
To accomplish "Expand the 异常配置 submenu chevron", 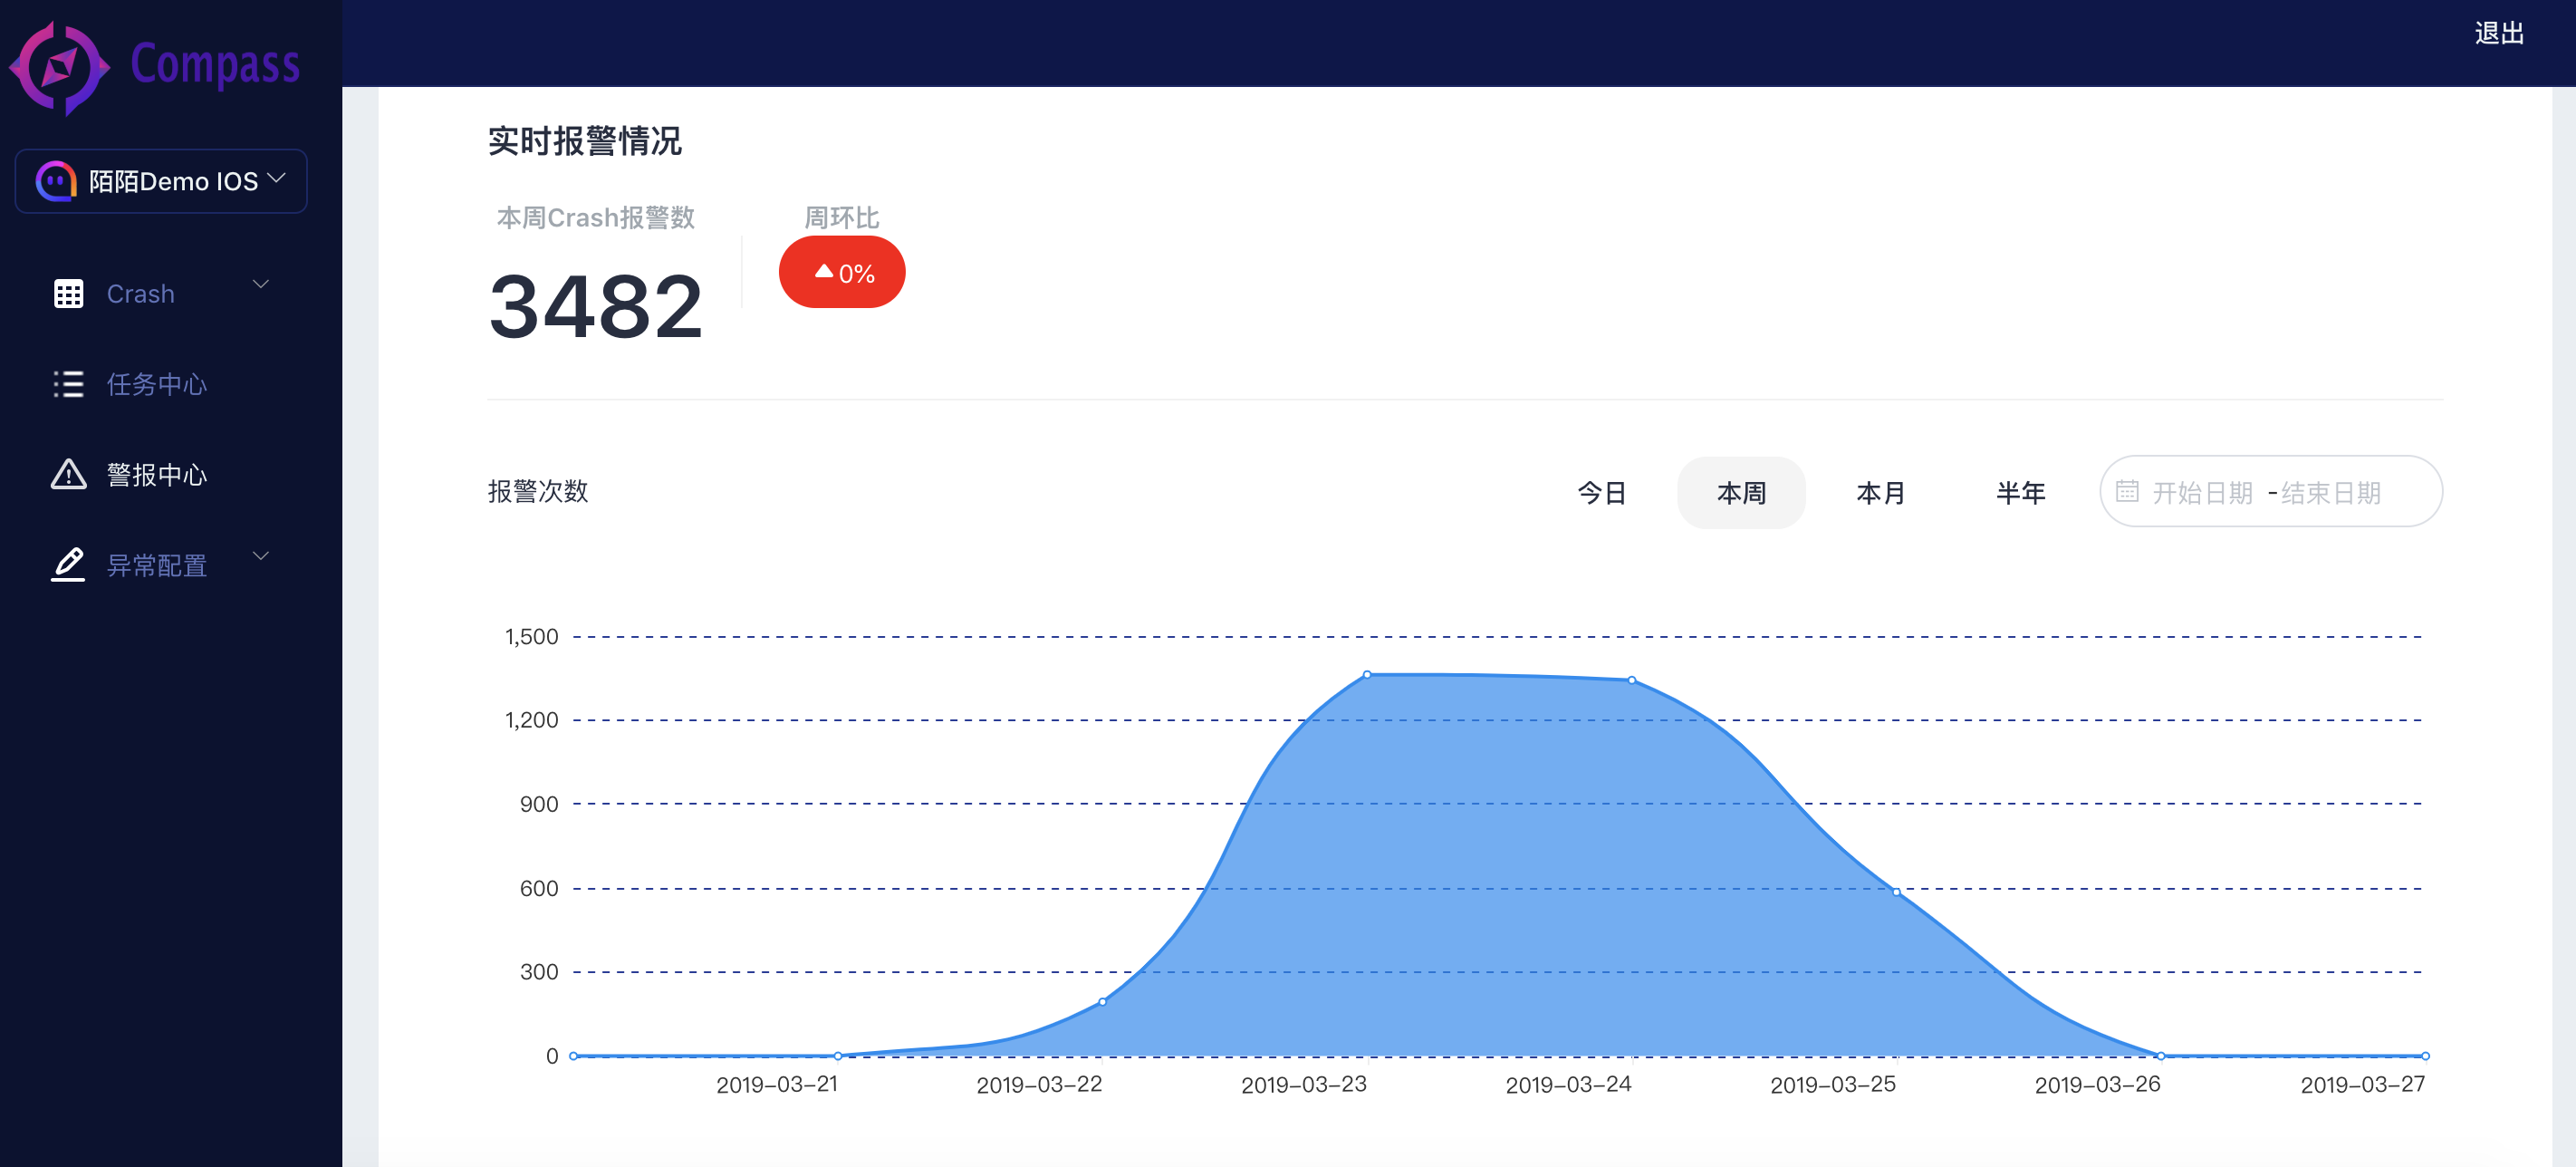I will point(261,556).
